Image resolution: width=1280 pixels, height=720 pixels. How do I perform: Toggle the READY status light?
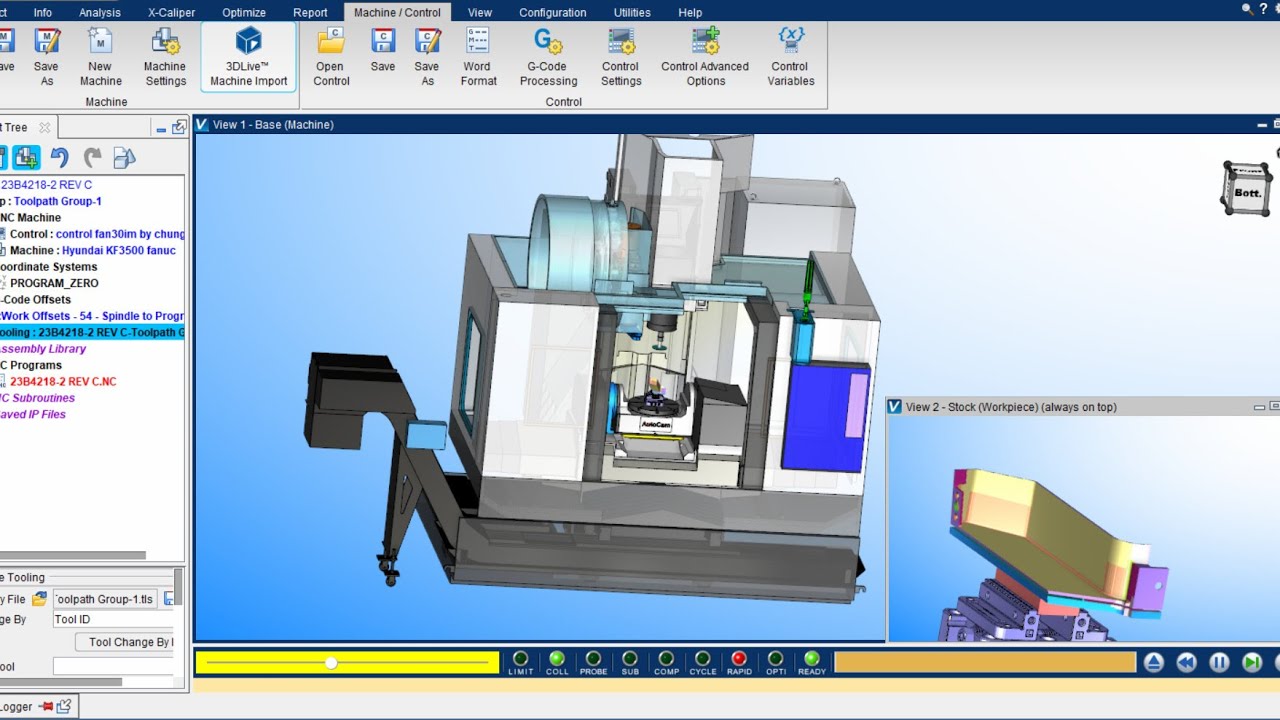coord(812,658)
